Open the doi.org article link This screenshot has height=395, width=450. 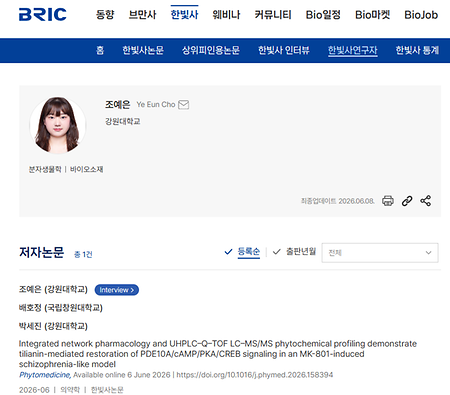click(x=255, y=375)
